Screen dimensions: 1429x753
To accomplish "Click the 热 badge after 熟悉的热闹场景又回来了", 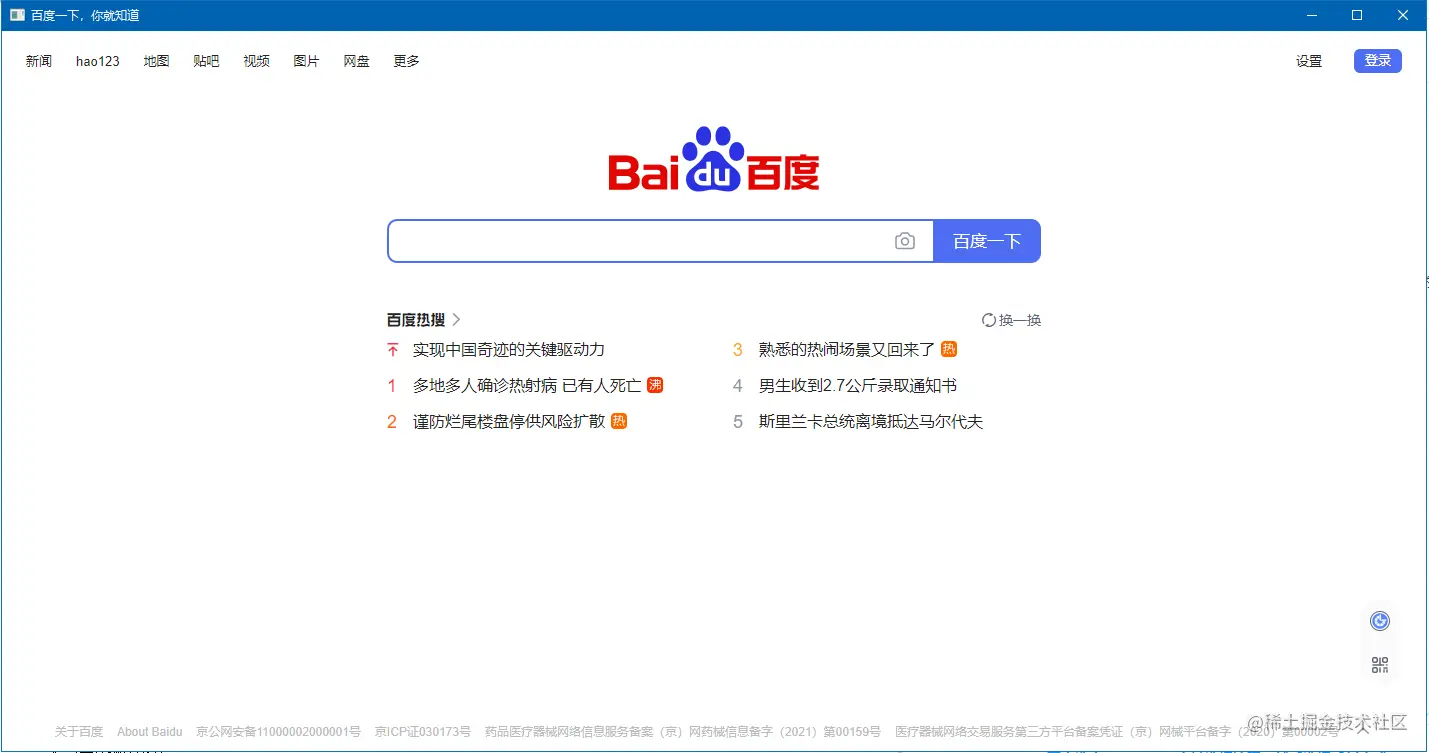I will [x=949, y=349].
